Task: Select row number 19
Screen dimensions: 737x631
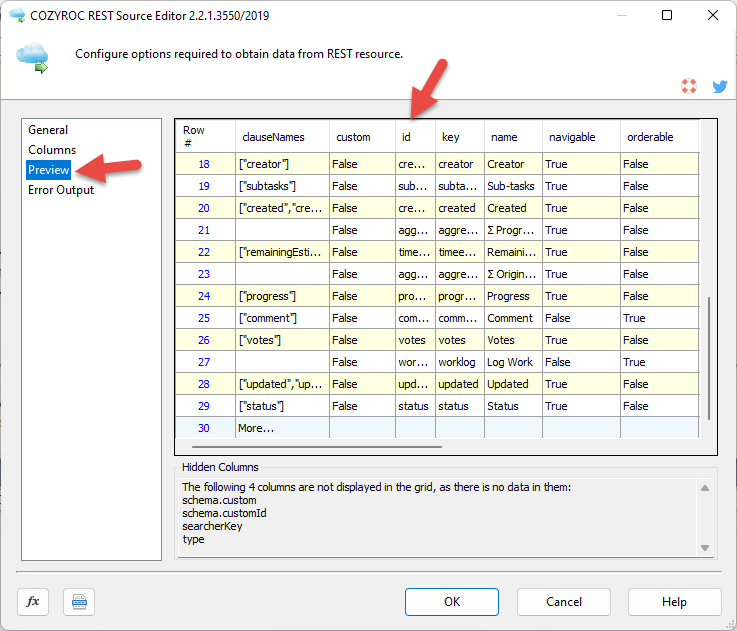Action: coord(204,186)
